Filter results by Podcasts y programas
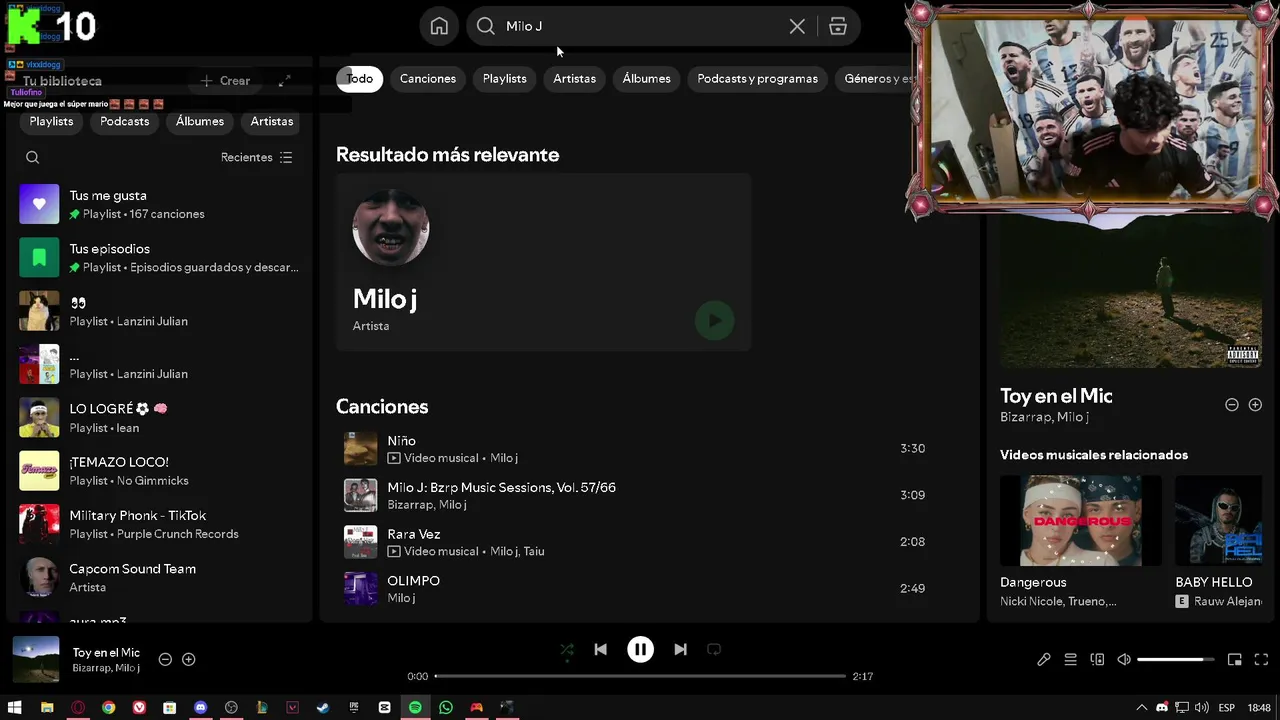 (x=757, y=79)
